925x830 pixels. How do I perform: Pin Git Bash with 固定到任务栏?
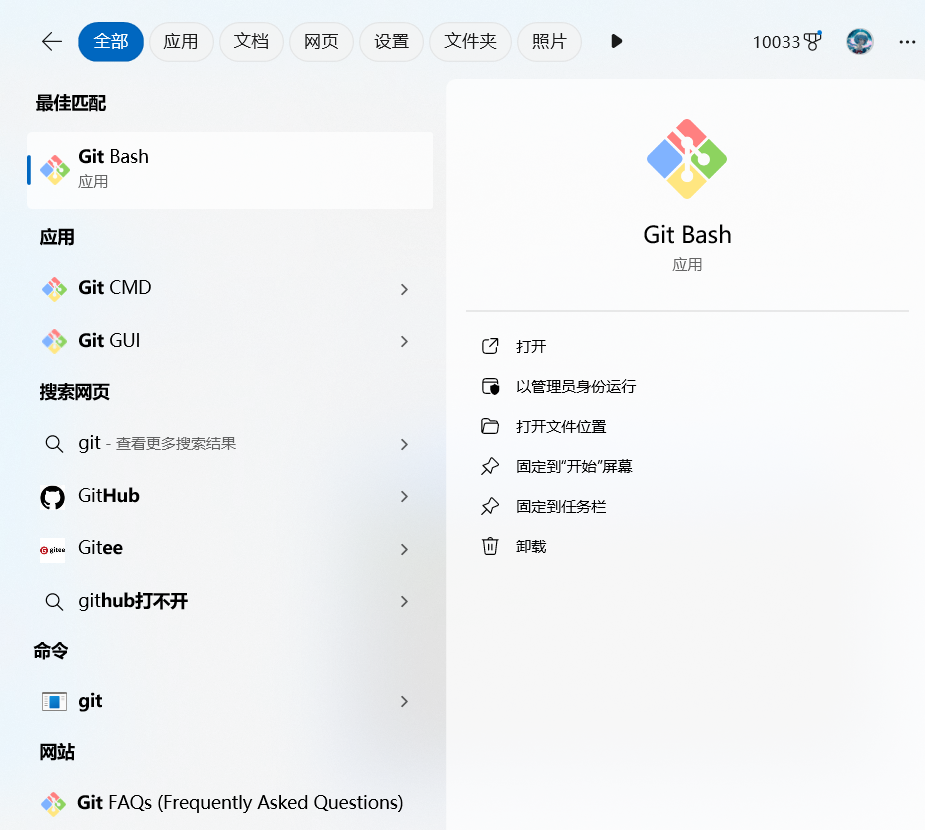click(561, 506)
